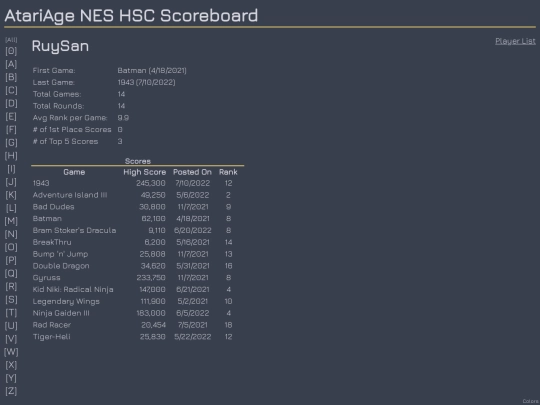
Task: Filter players by letter [W]
Action: point(11,352)
